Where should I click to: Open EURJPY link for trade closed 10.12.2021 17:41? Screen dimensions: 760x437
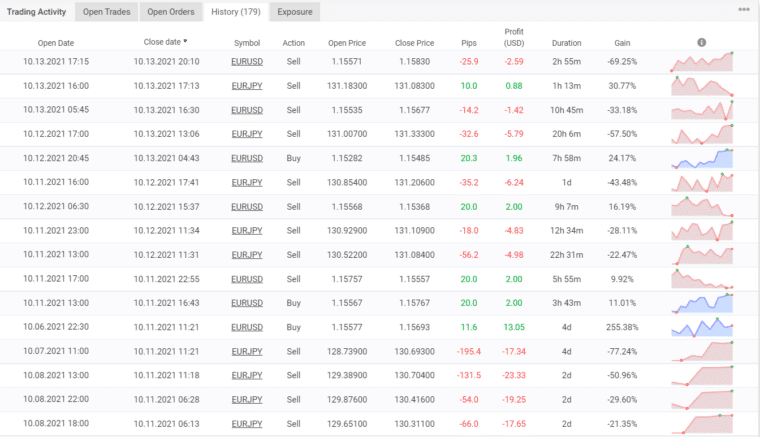tap(247, 182)
